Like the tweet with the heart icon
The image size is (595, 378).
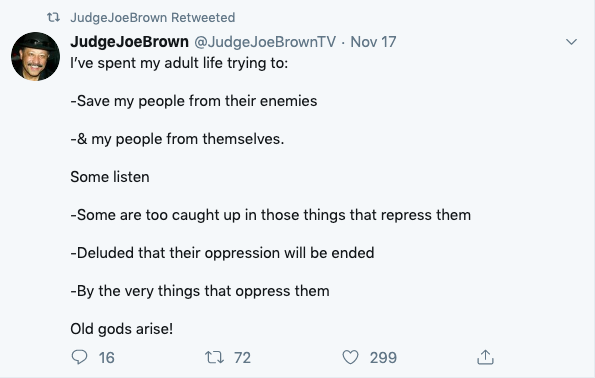350,357
